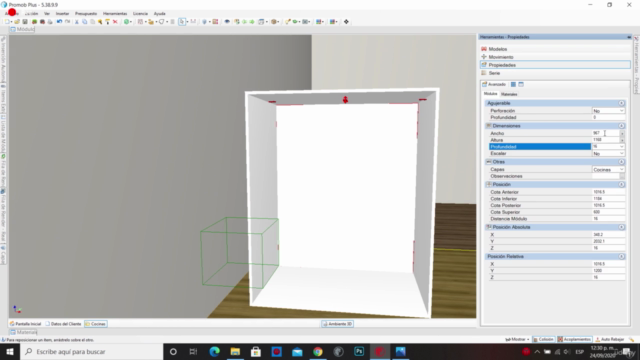Open the Licencia menu

140,13
